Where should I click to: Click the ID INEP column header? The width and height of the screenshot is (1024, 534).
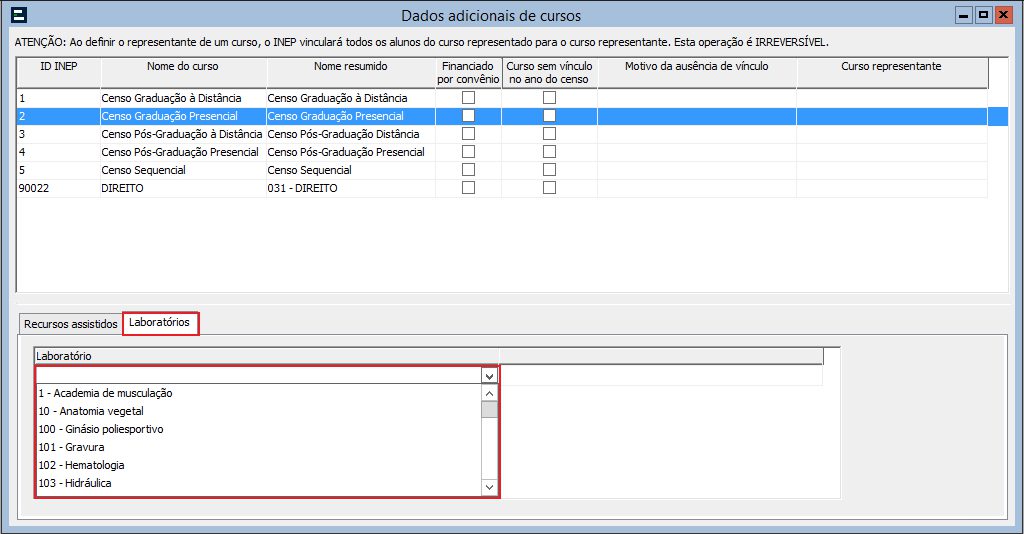click(x=59, y=72)
